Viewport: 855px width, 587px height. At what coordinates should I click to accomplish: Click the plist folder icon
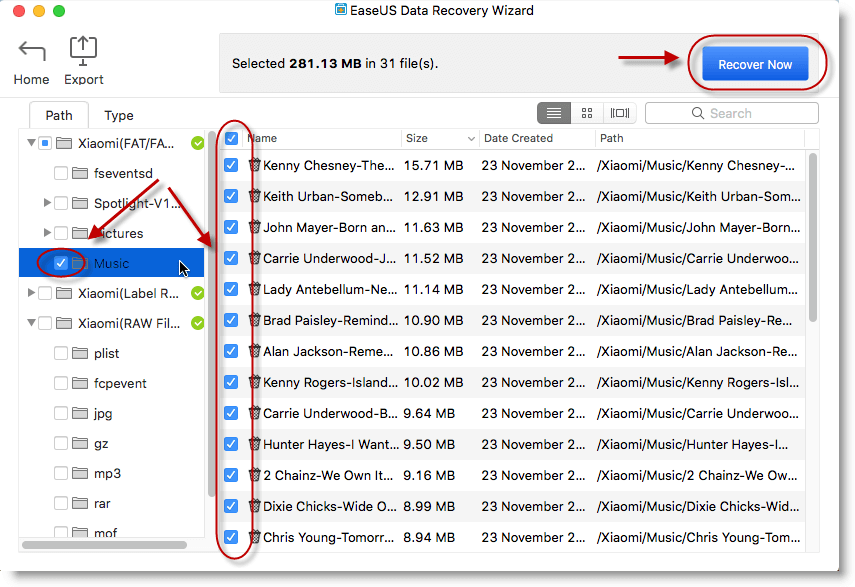pos(80,353)
